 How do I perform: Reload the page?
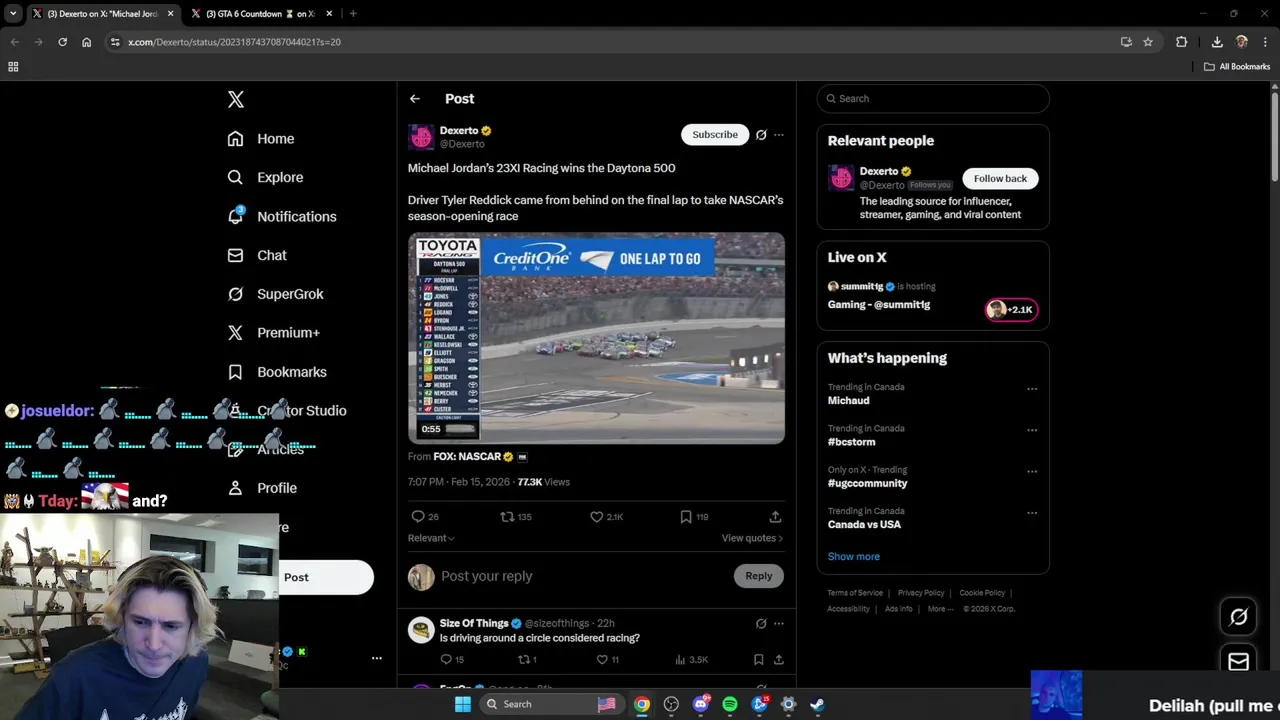(62, 42)
